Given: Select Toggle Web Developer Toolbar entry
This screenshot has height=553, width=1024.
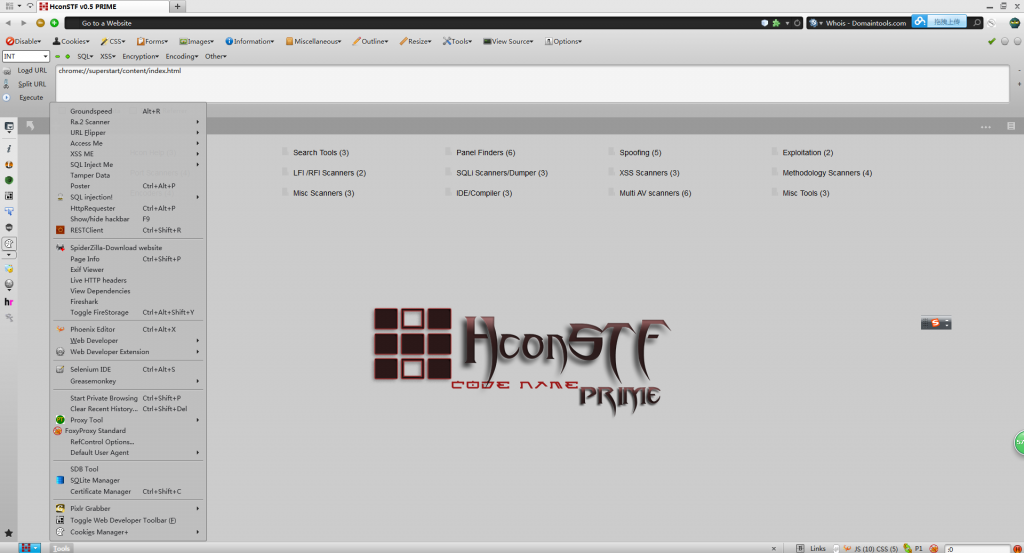Looking at the screenshot, I should pos(129,520).
